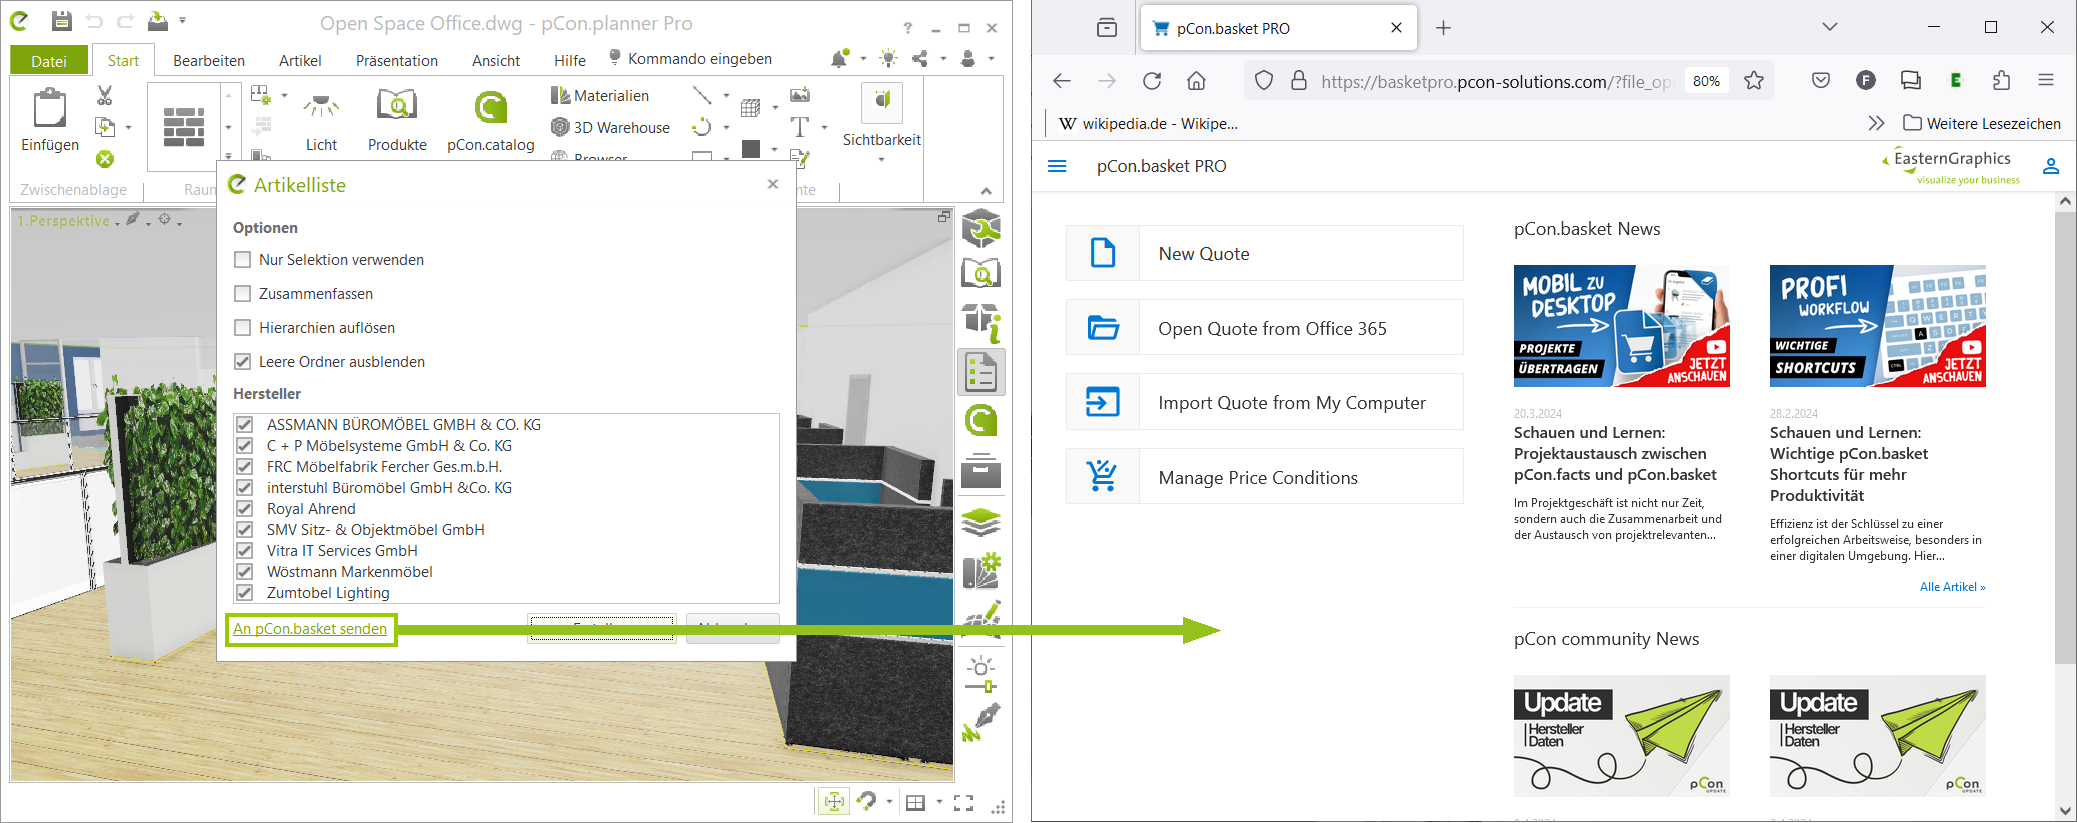Image resolution: width=2077 pixels, height=823 pixels.
Task: Select the wall element icon in ribbon
Action: pyautogui.click(x=184, y=127)
